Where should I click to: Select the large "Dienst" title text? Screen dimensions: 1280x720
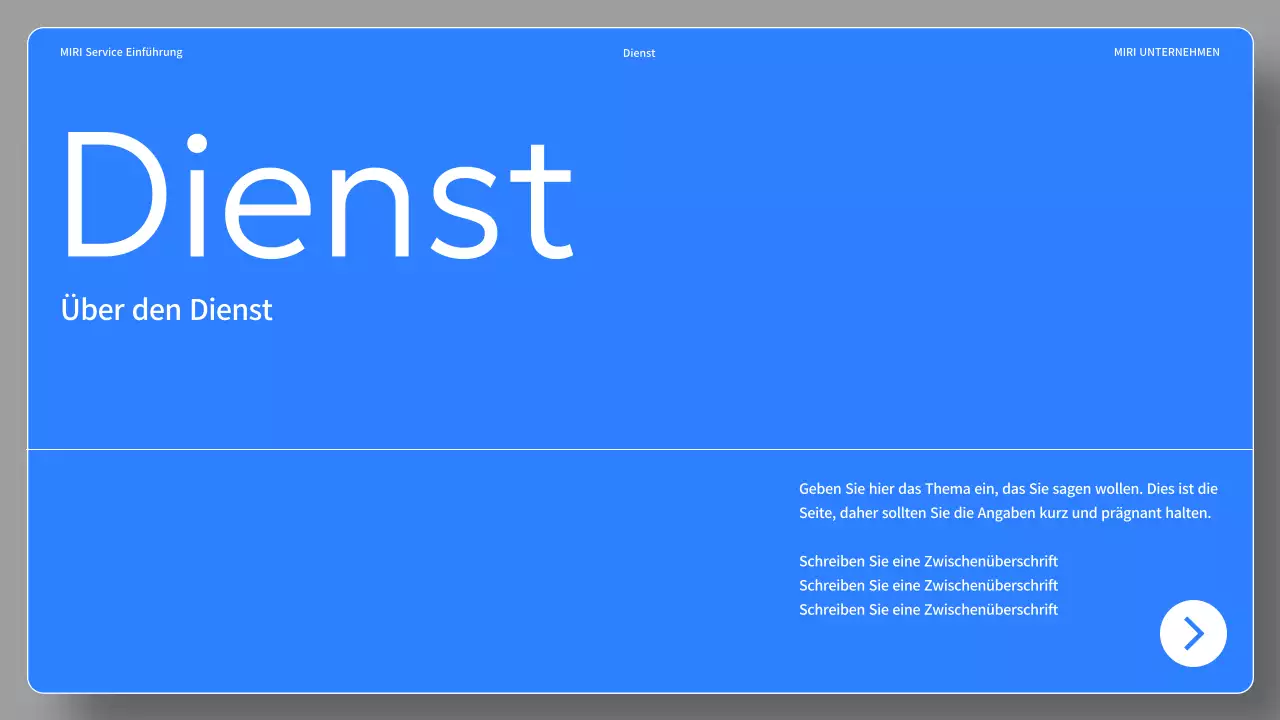pos(317,193)
